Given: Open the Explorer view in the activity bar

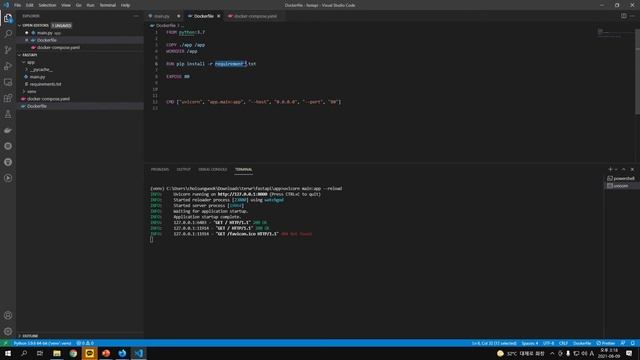Looking at the screenshot, I should coord(8,18).
